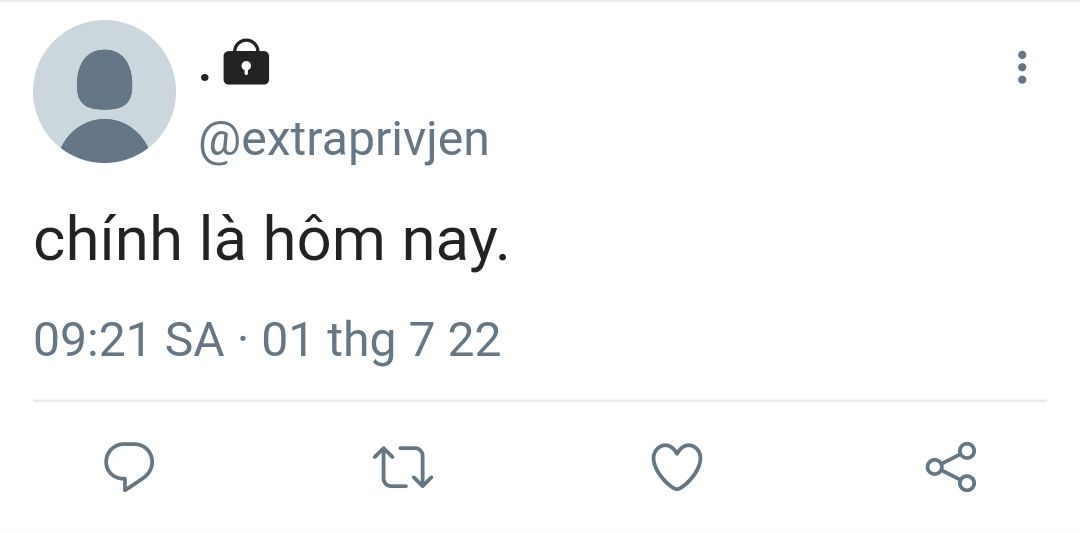Click the word 'hôm' in the tweet
The height and width of the screenshot is (533, 1080).
(323, 238)
